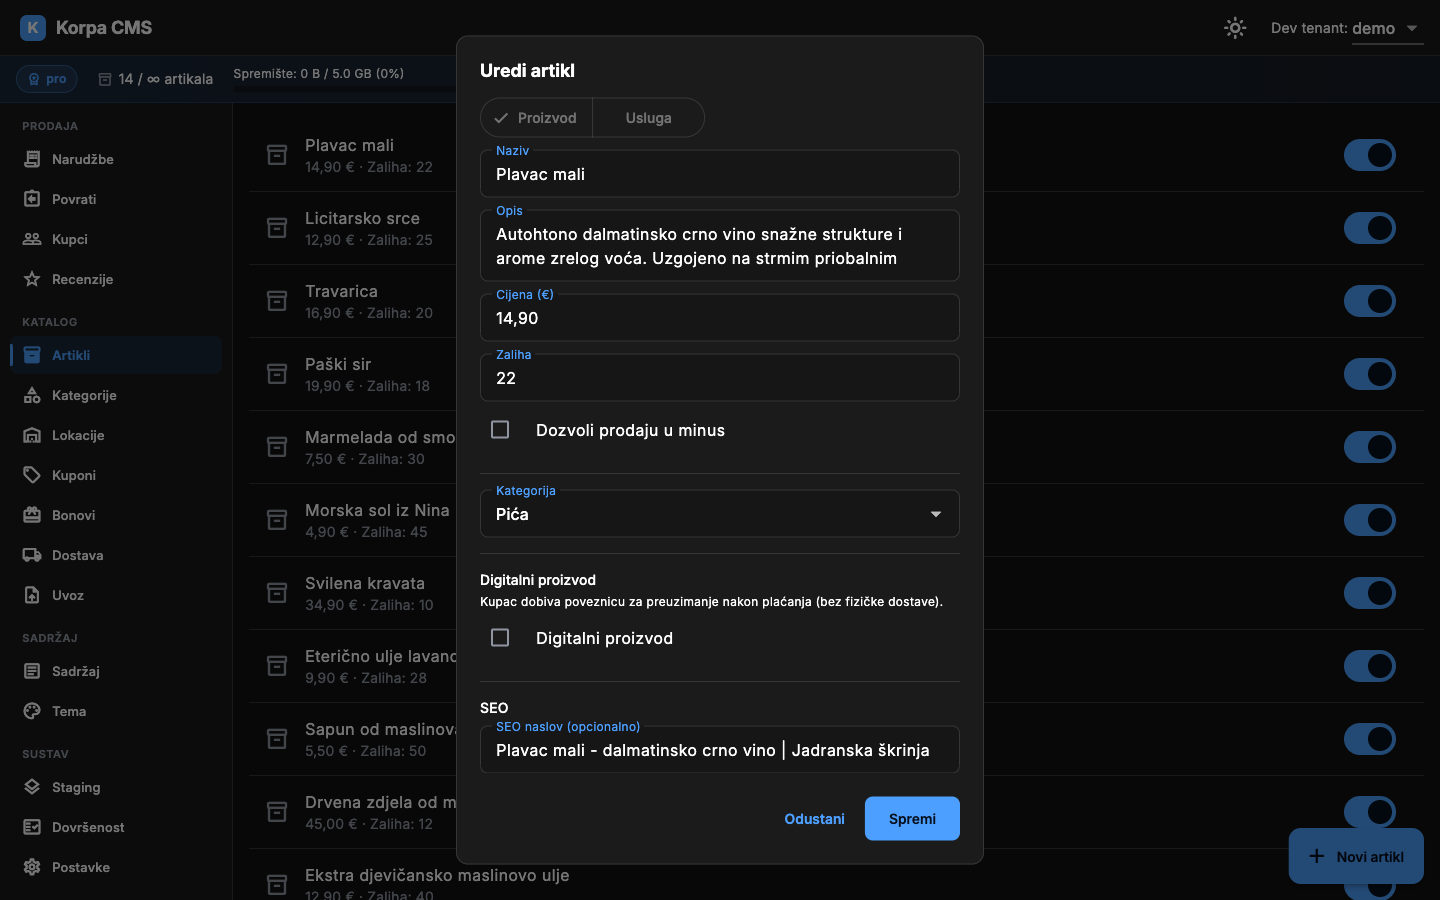Image resolution: width=1440 pixels, height=900 pixels.
Task: Toggle the Paški sir active switch
Action: (1370, 374)
